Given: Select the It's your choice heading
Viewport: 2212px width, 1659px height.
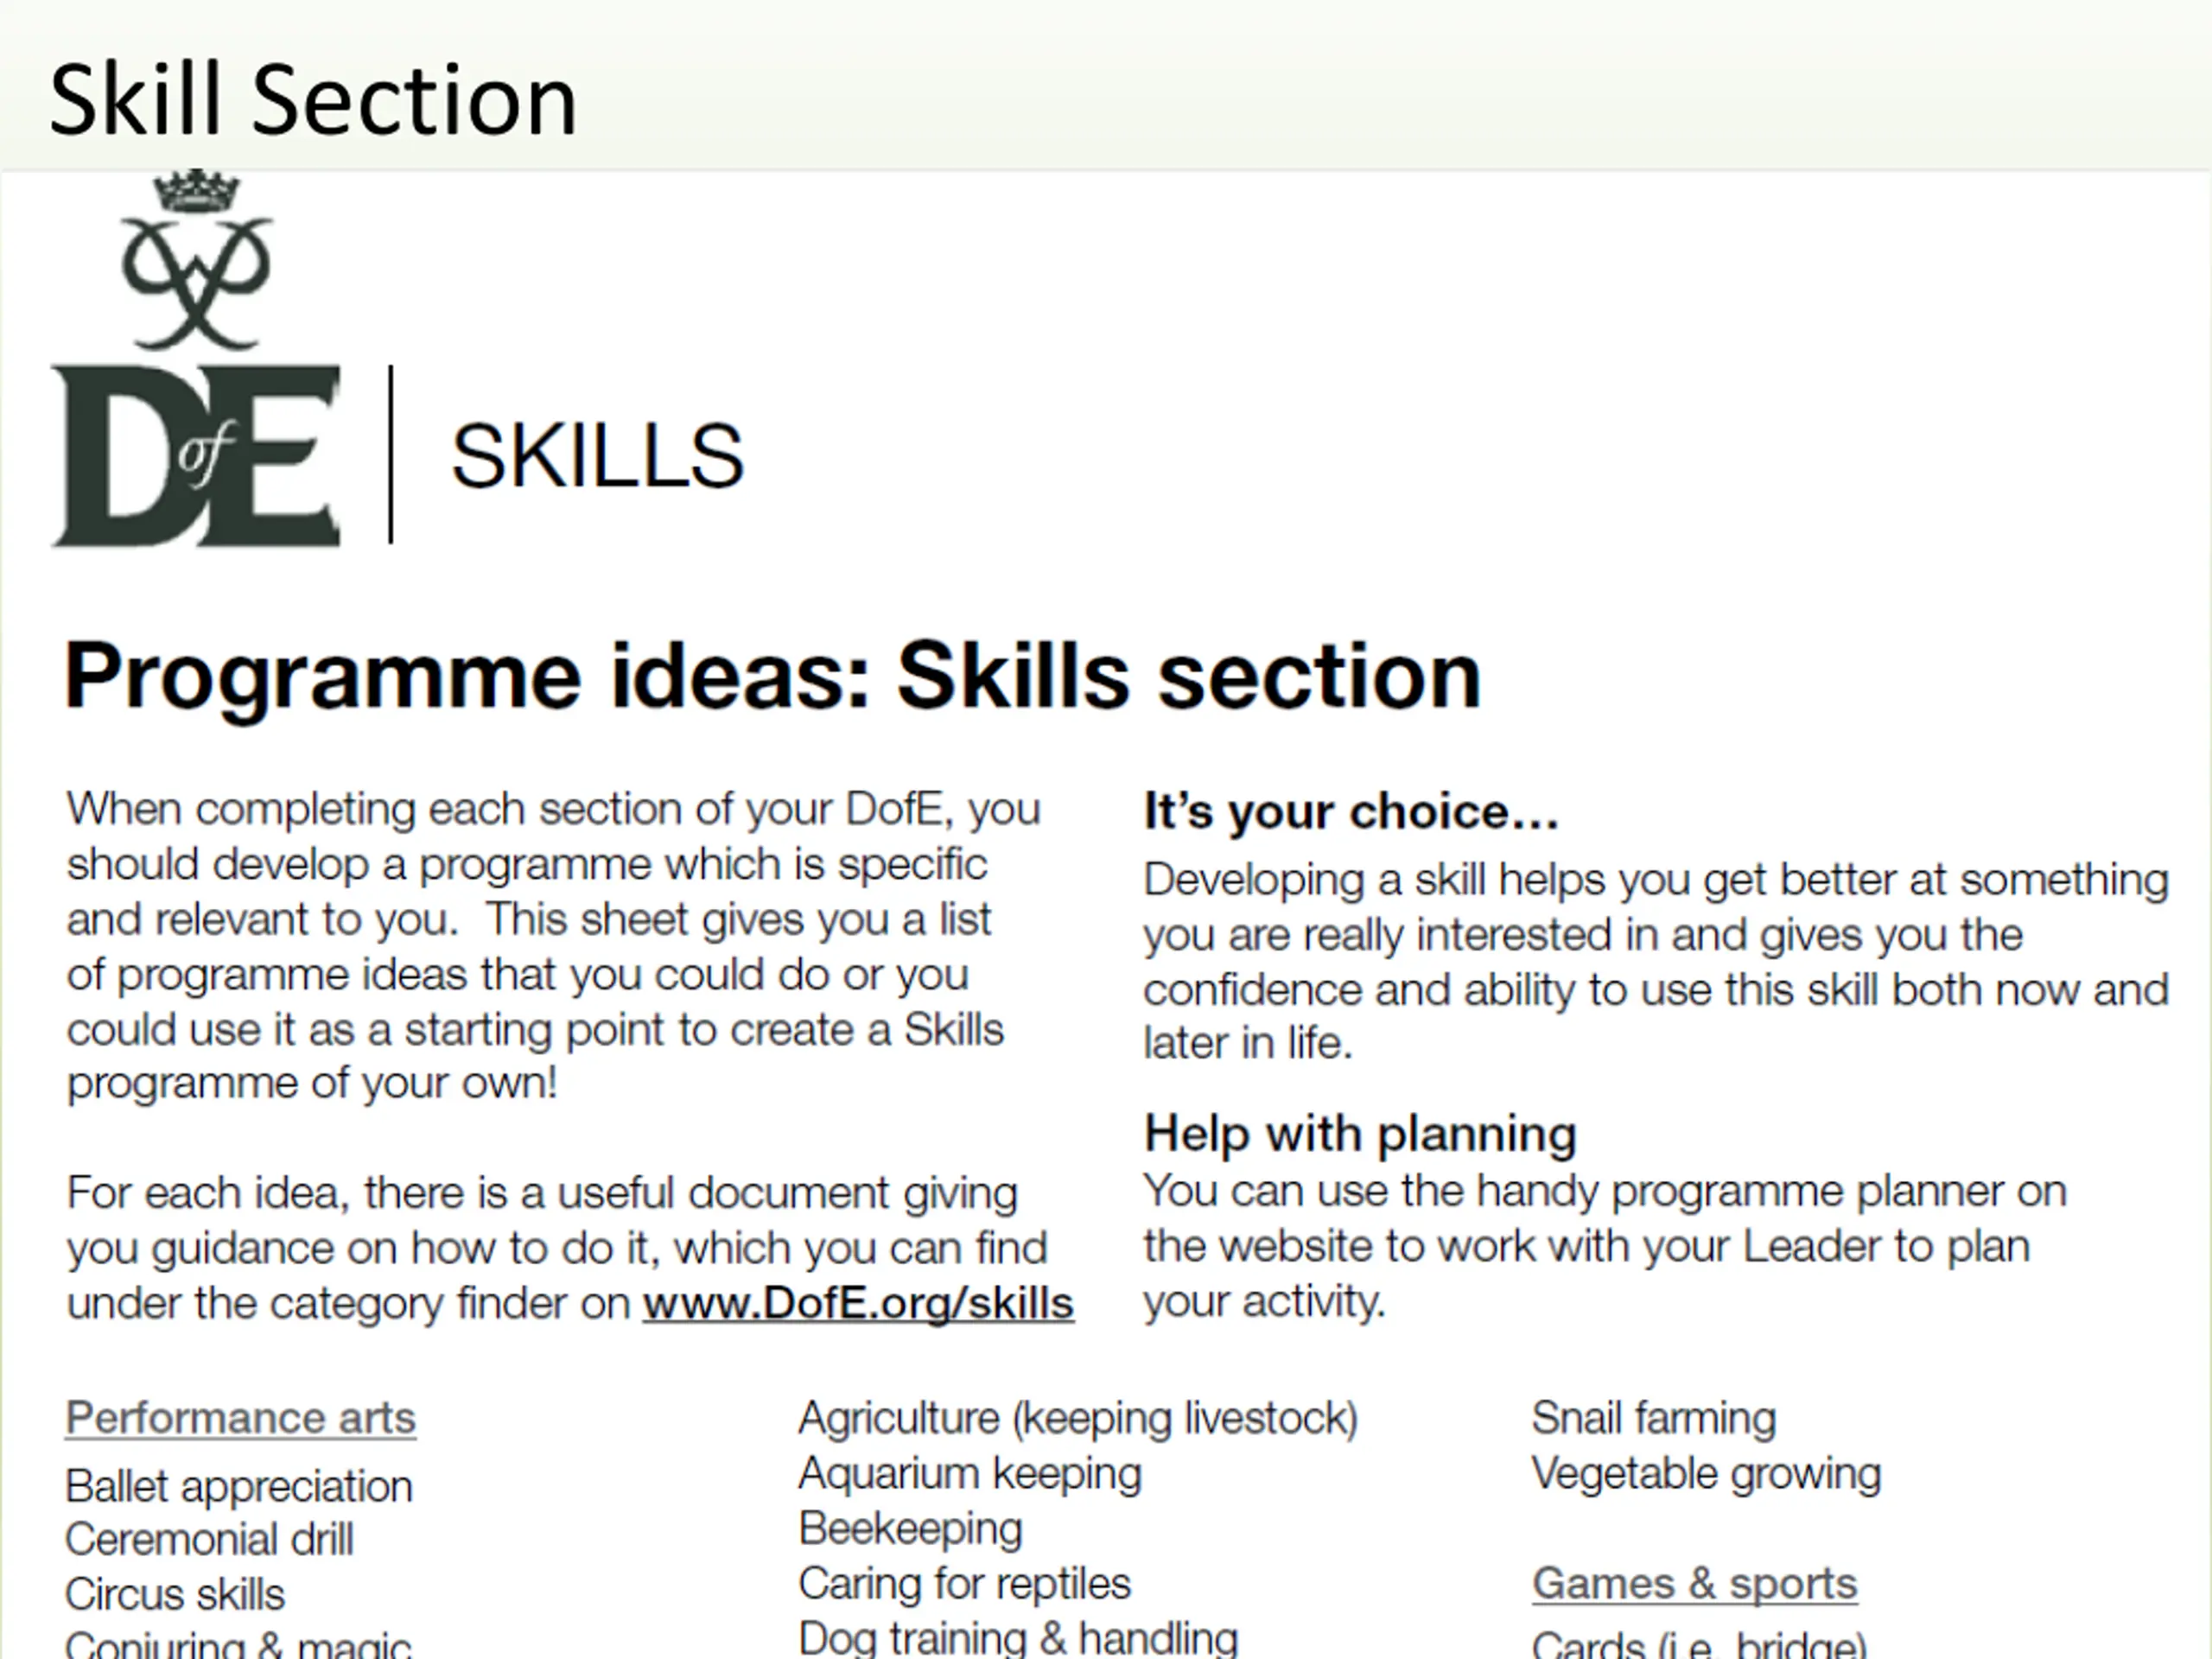Looking at the screenshot, I should click(1350, 811).
